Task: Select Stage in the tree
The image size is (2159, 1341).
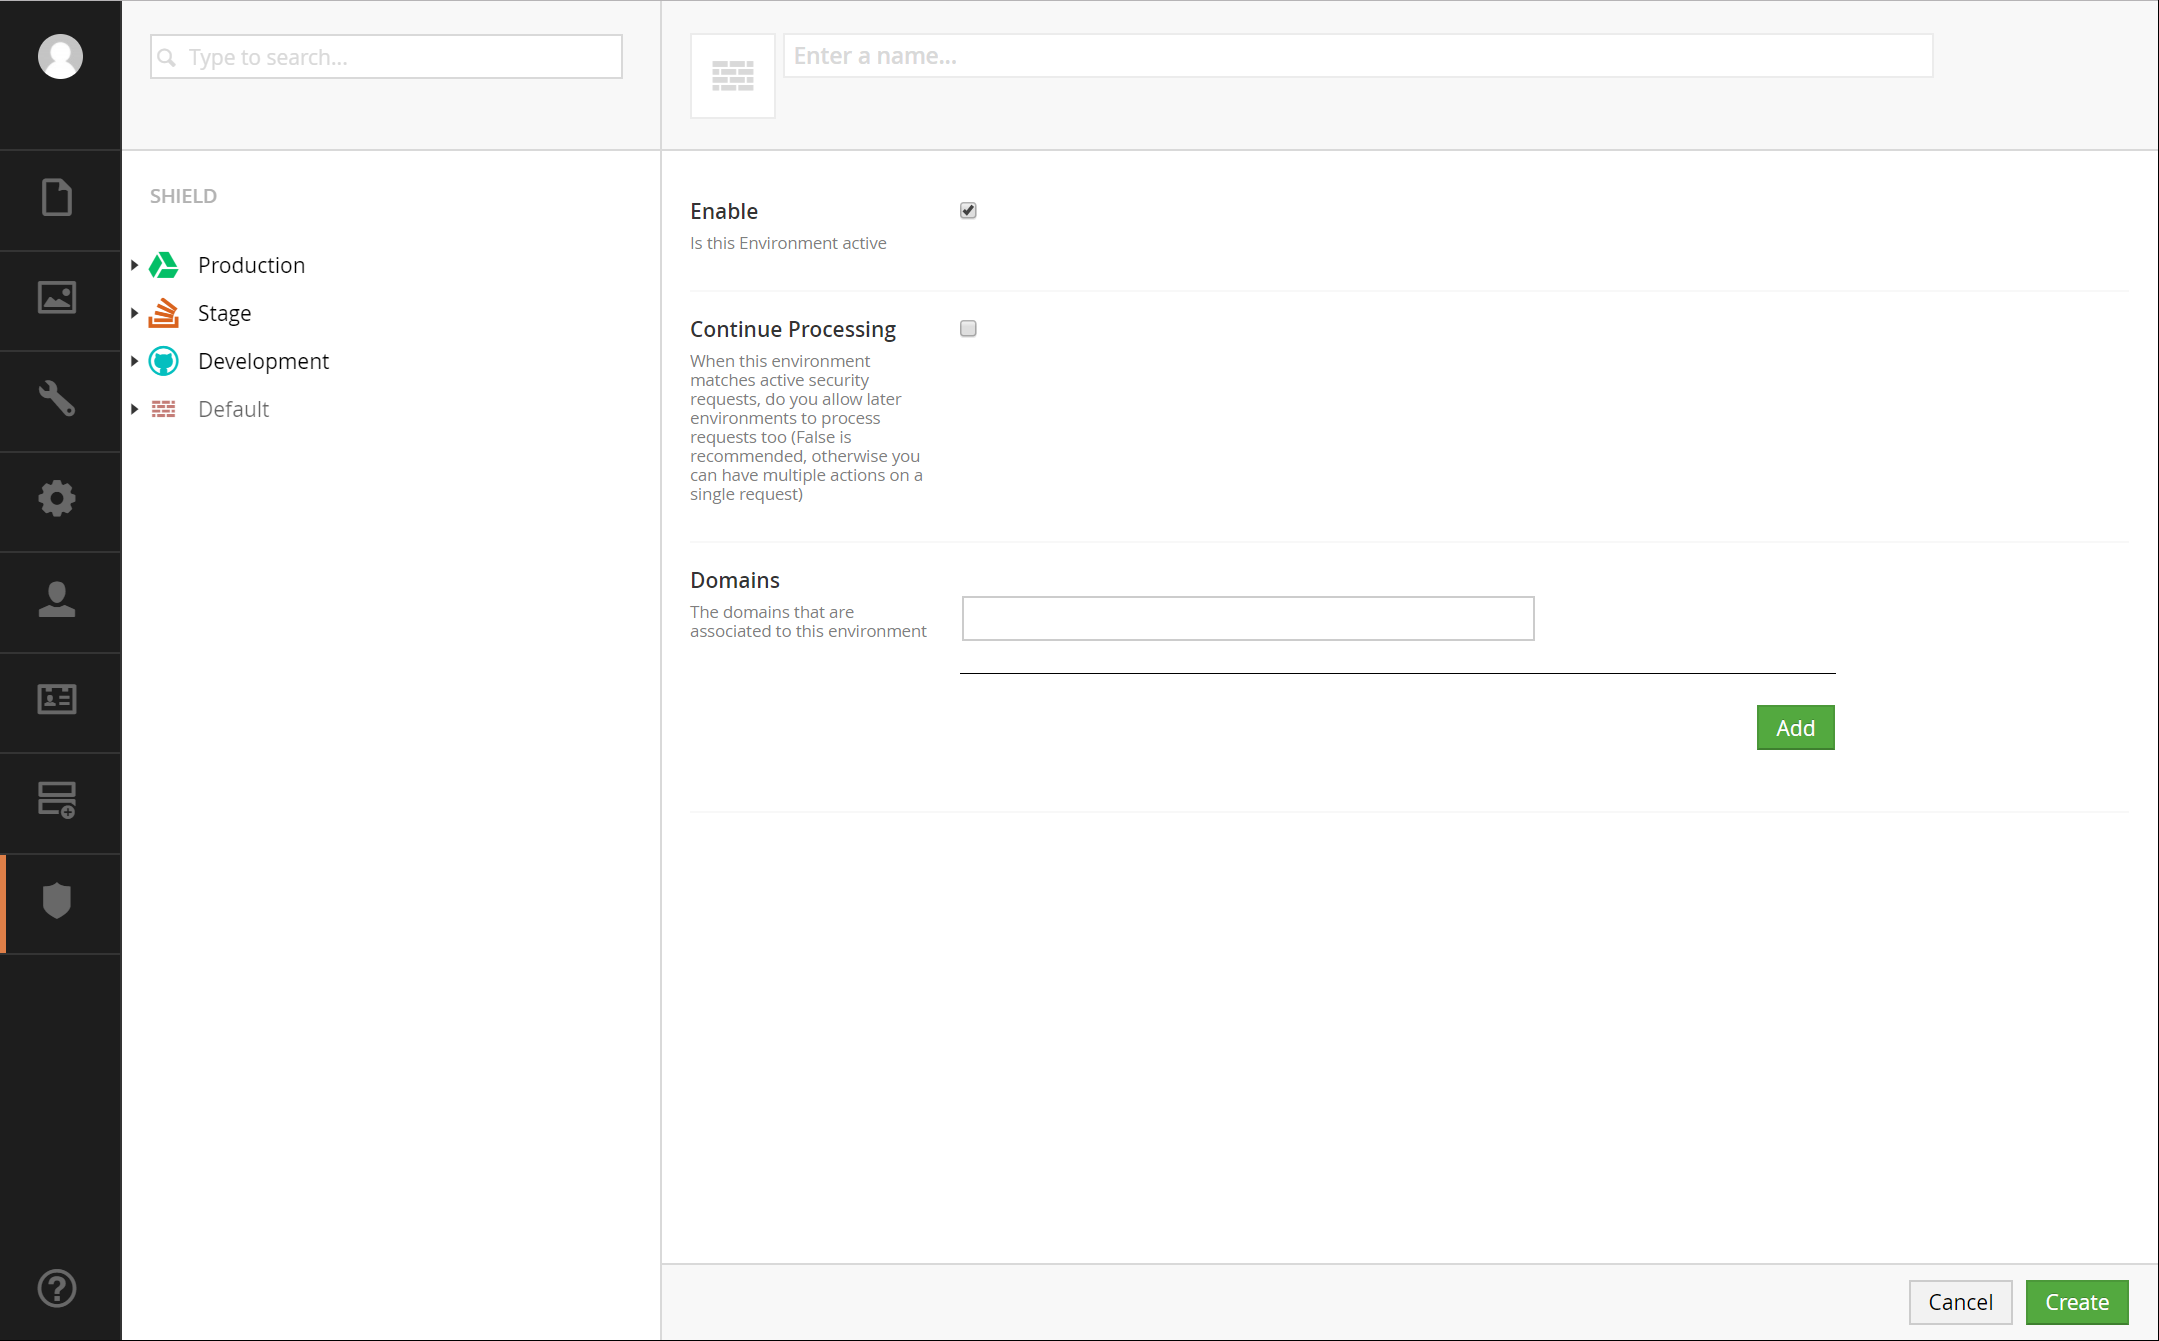Action: tap(224, 313)
